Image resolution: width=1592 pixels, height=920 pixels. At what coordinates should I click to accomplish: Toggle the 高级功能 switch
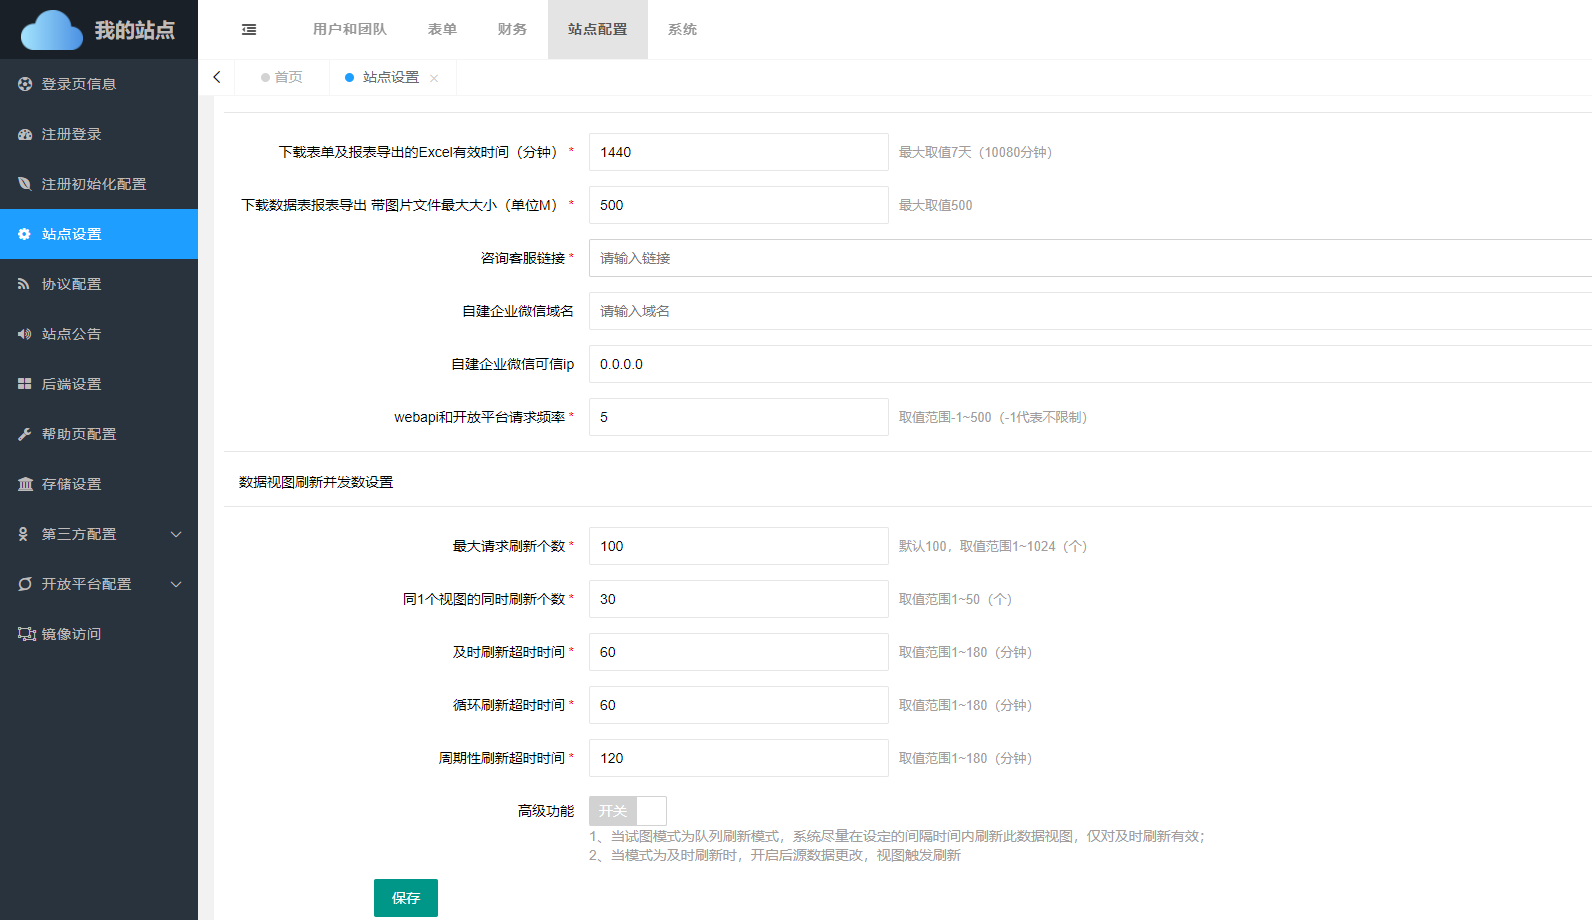(627, 811)
